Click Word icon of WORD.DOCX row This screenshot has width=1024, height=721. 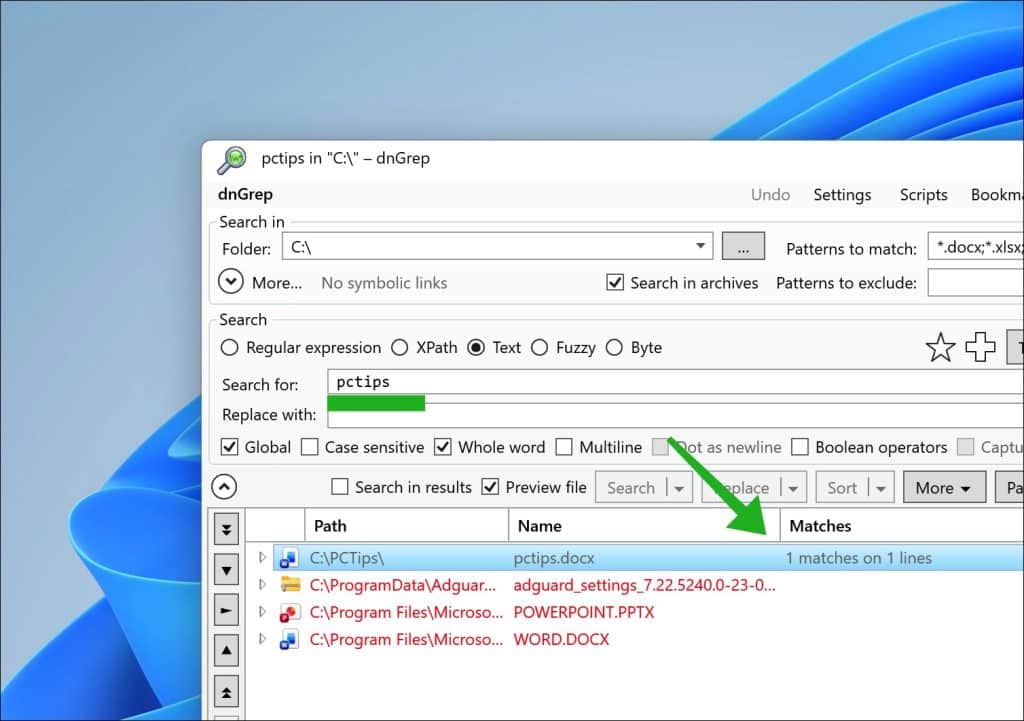289,640
